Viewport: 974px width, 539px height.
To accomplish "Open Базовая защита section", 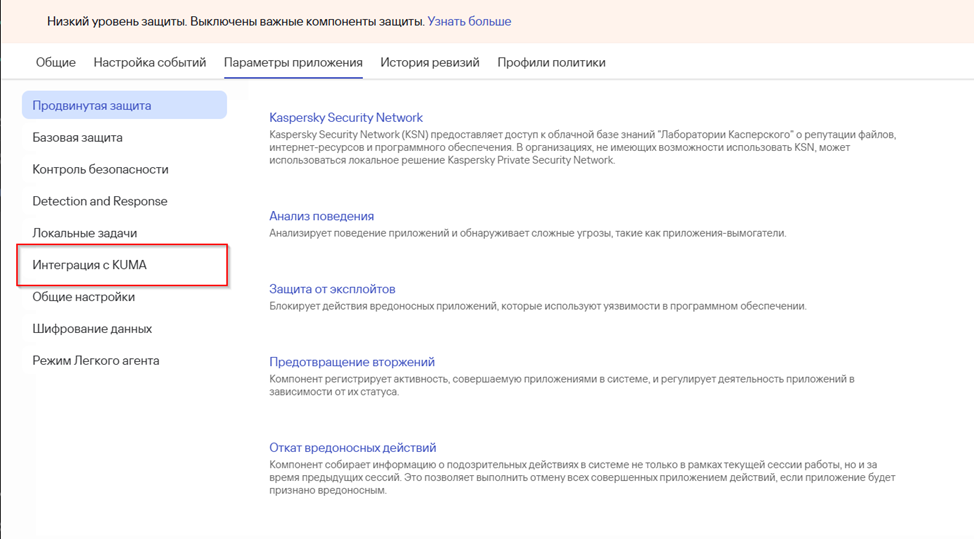I will click(77, 137).
